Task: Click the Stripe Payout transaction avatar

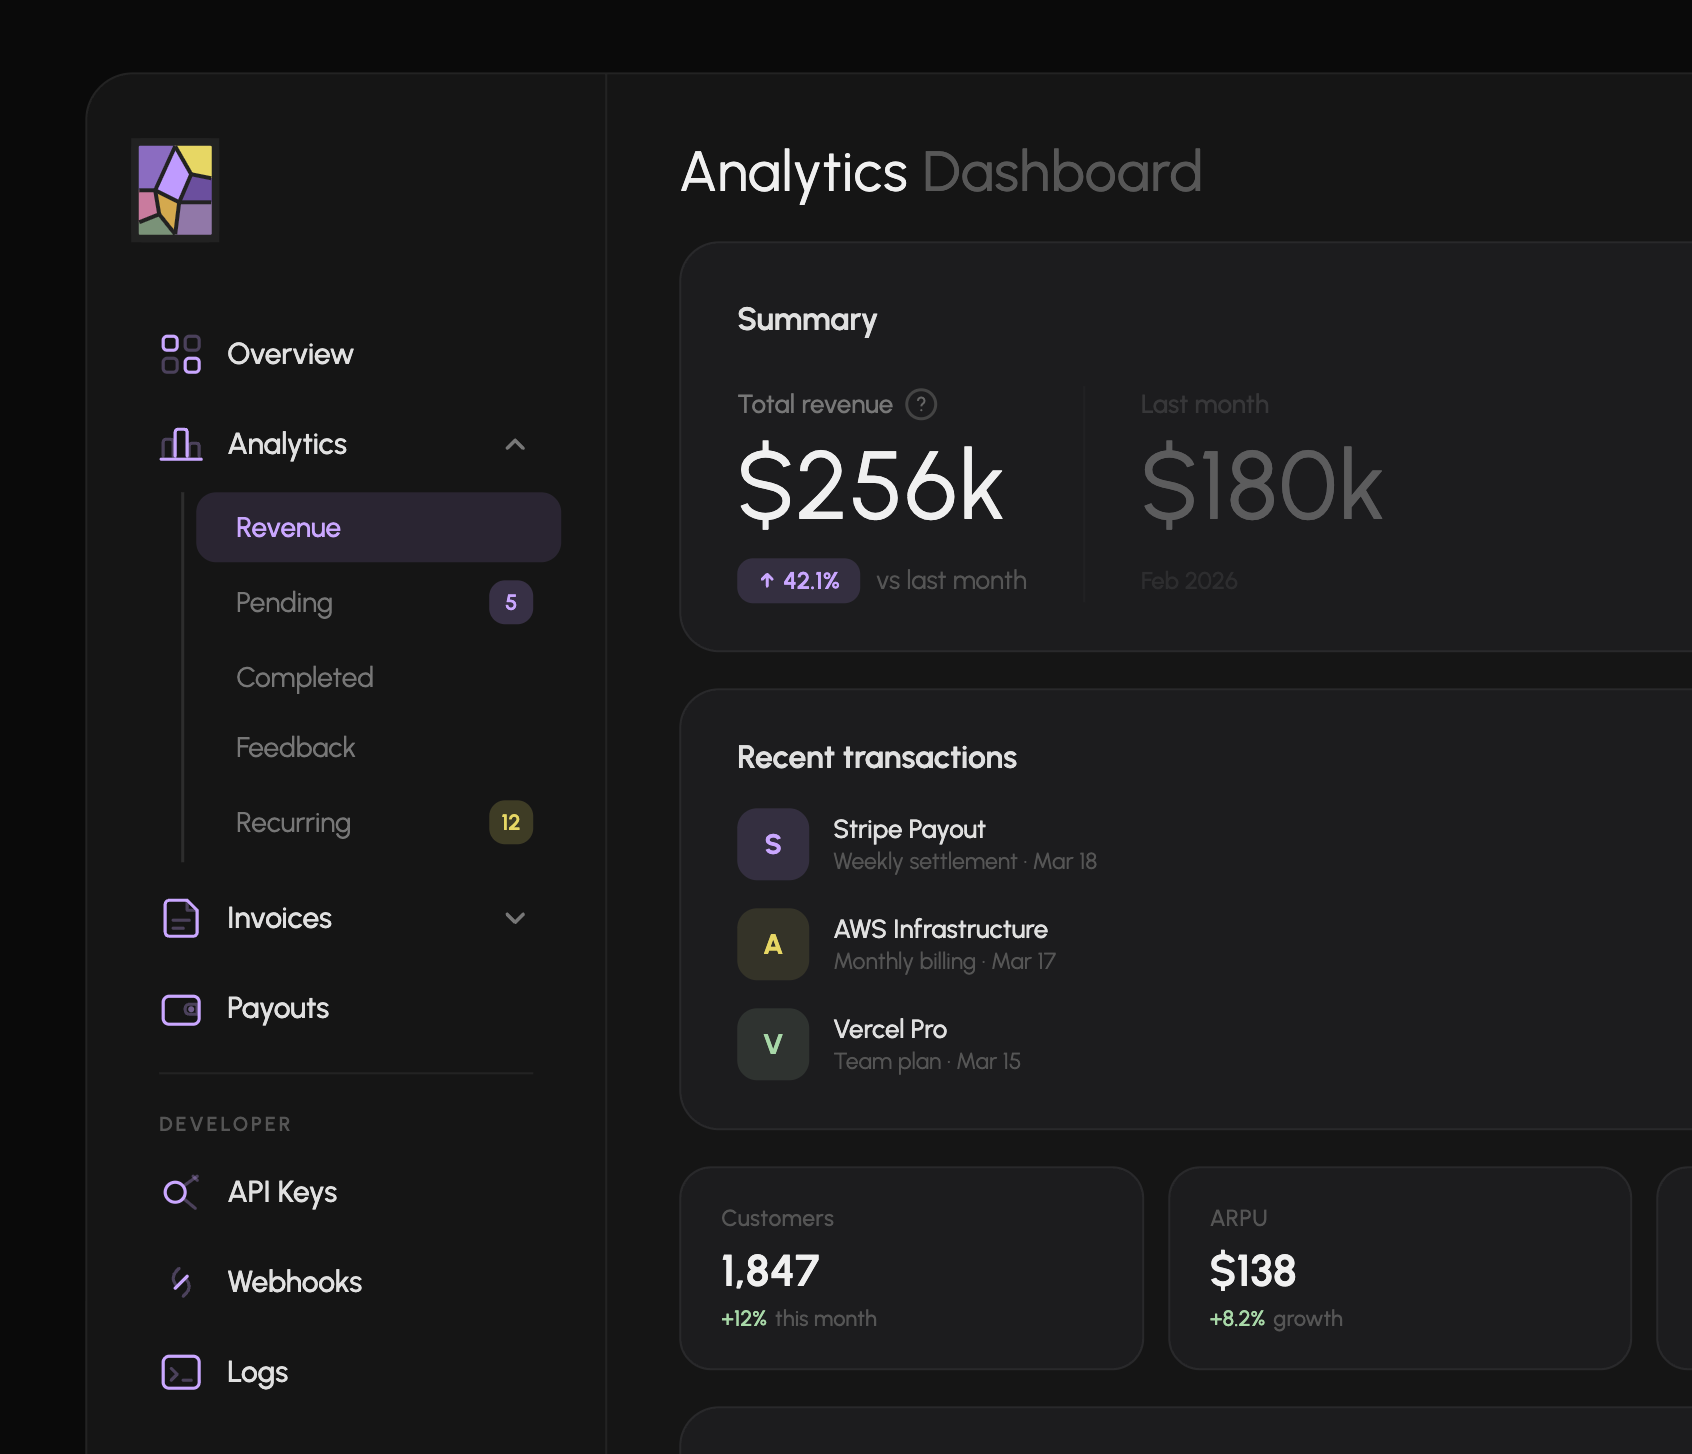Action: click(x=772, y=843)
